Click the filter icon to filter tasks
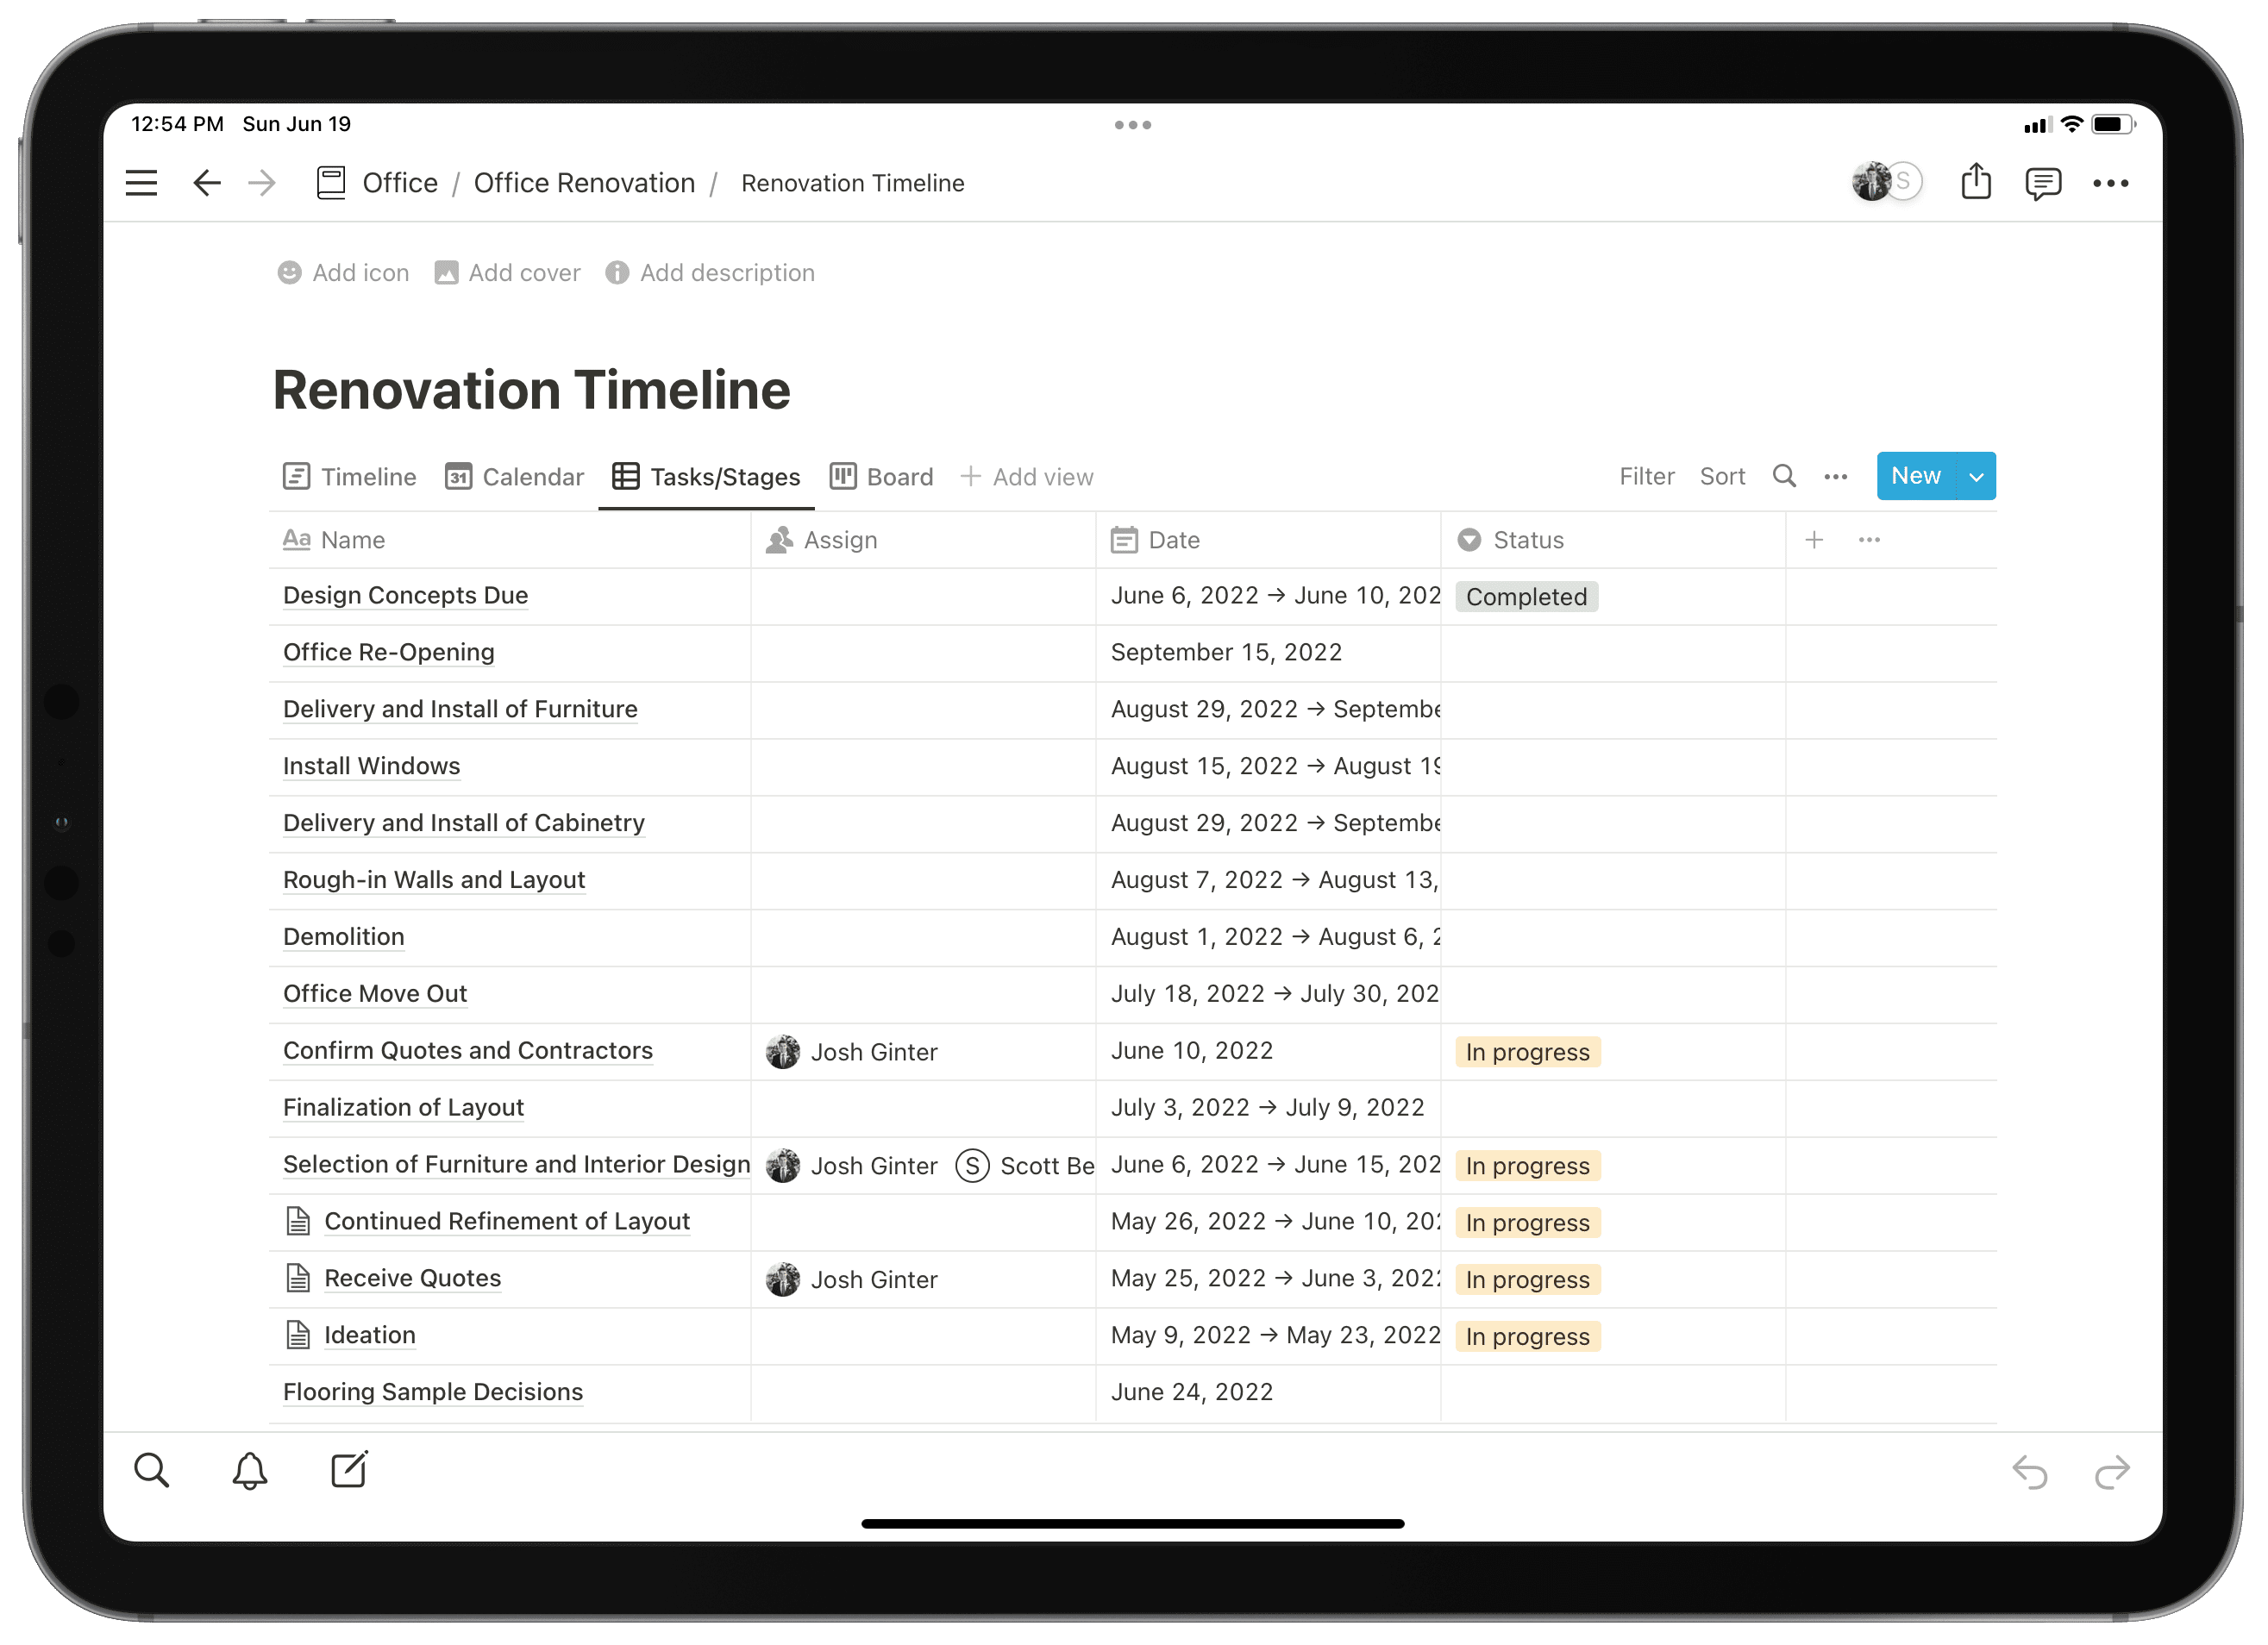Screen dimensions: 2268x1645 [x=1648, y=478]
